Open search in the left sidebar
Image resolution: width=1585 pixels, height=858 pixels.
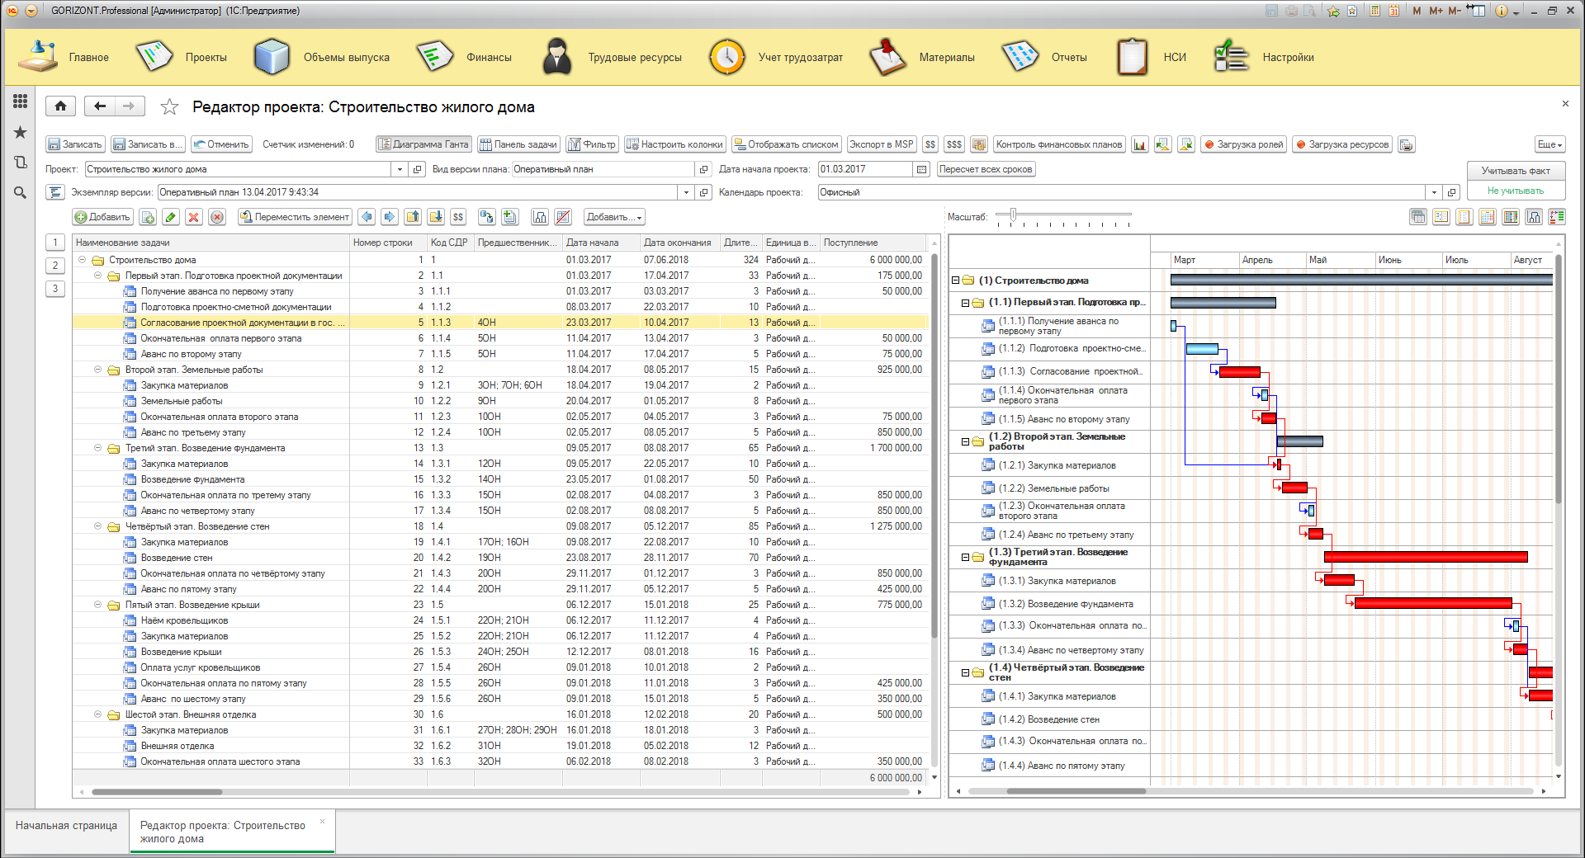[20, 192]
